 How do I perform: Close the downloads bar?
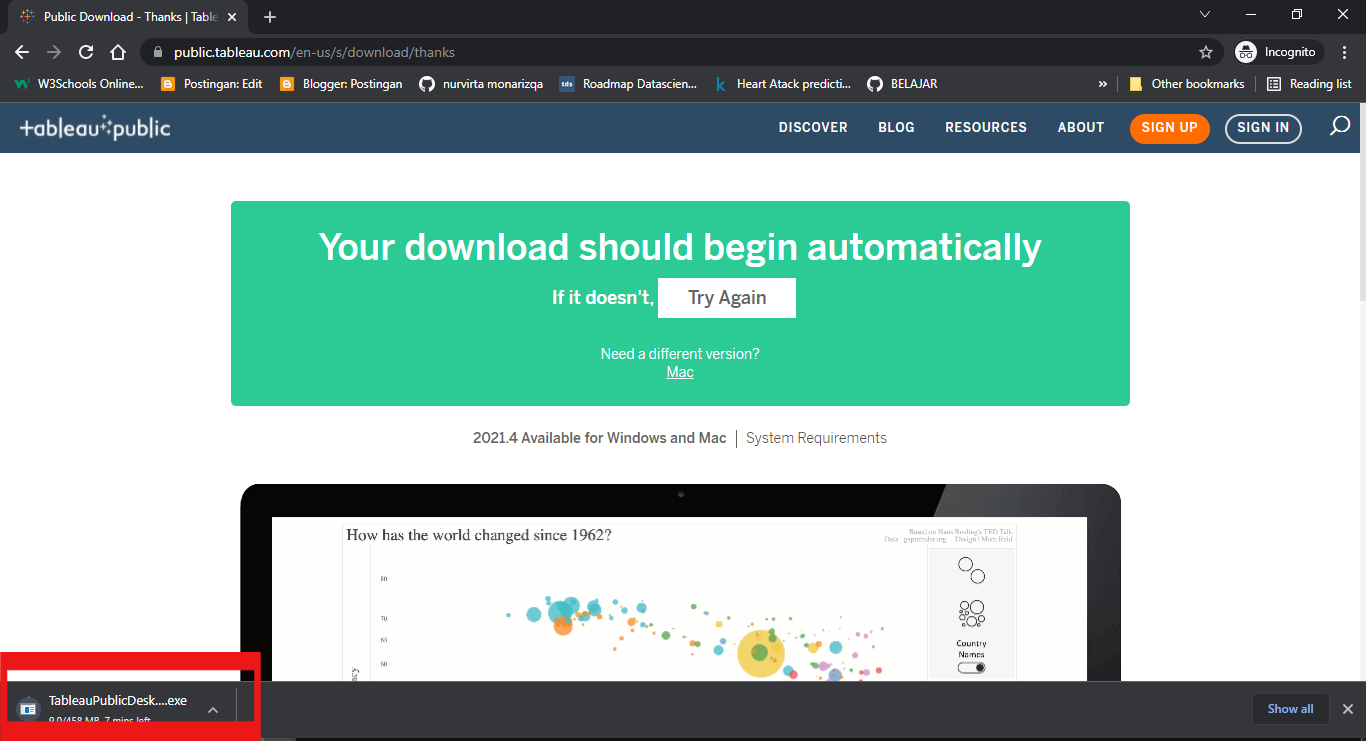1347,709
